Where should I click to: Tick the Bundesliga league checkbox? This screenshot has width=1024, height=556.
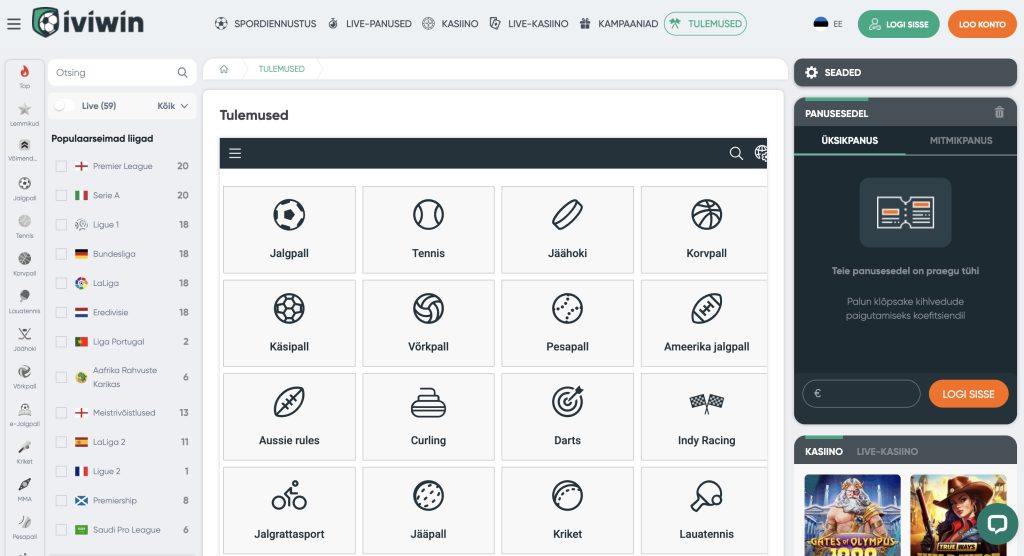point(62,254)
